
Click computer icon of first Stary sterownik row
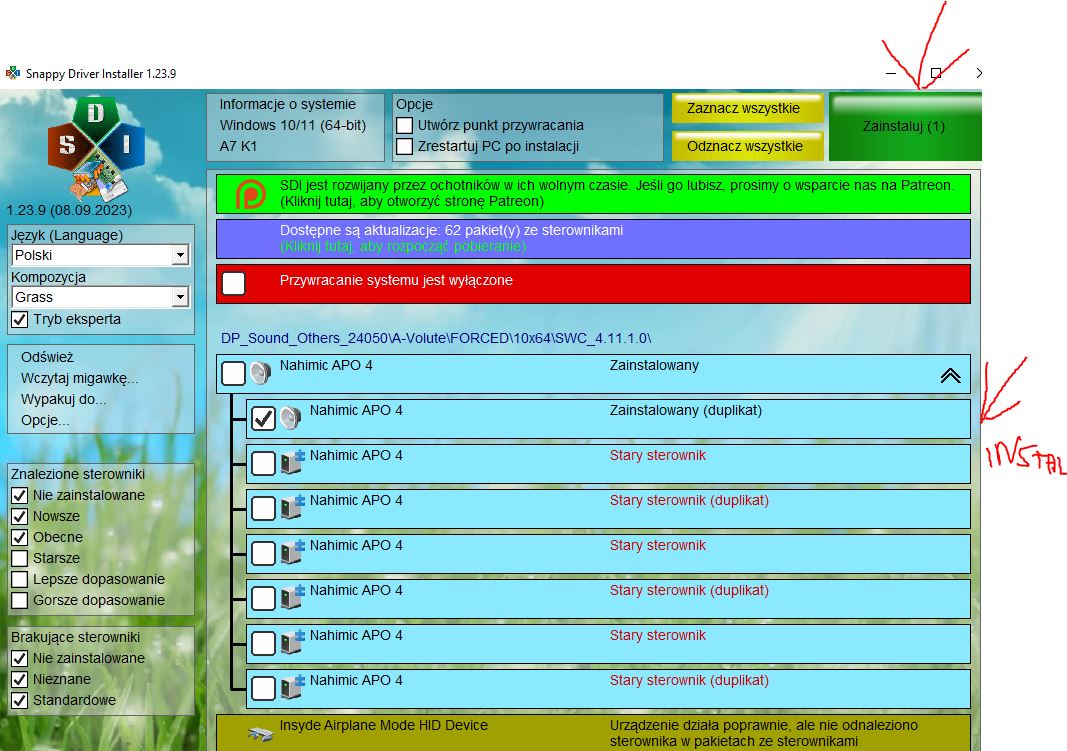(x=292, y=463)
